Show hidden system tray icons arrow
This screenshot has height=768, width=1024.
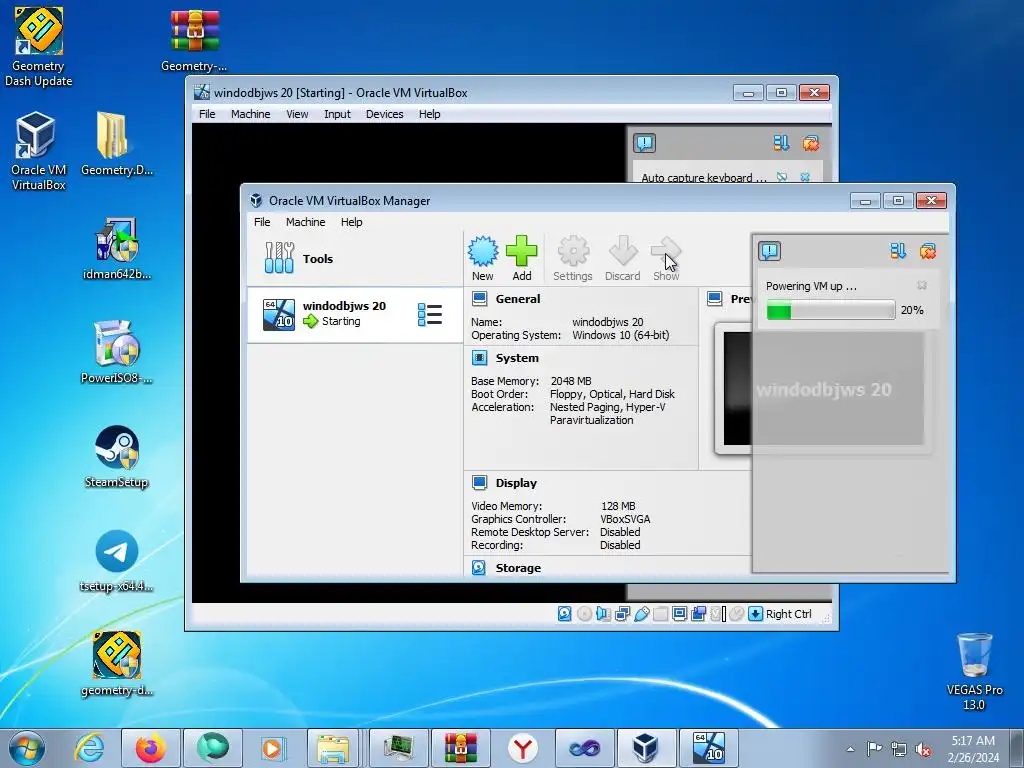(850, 749)
